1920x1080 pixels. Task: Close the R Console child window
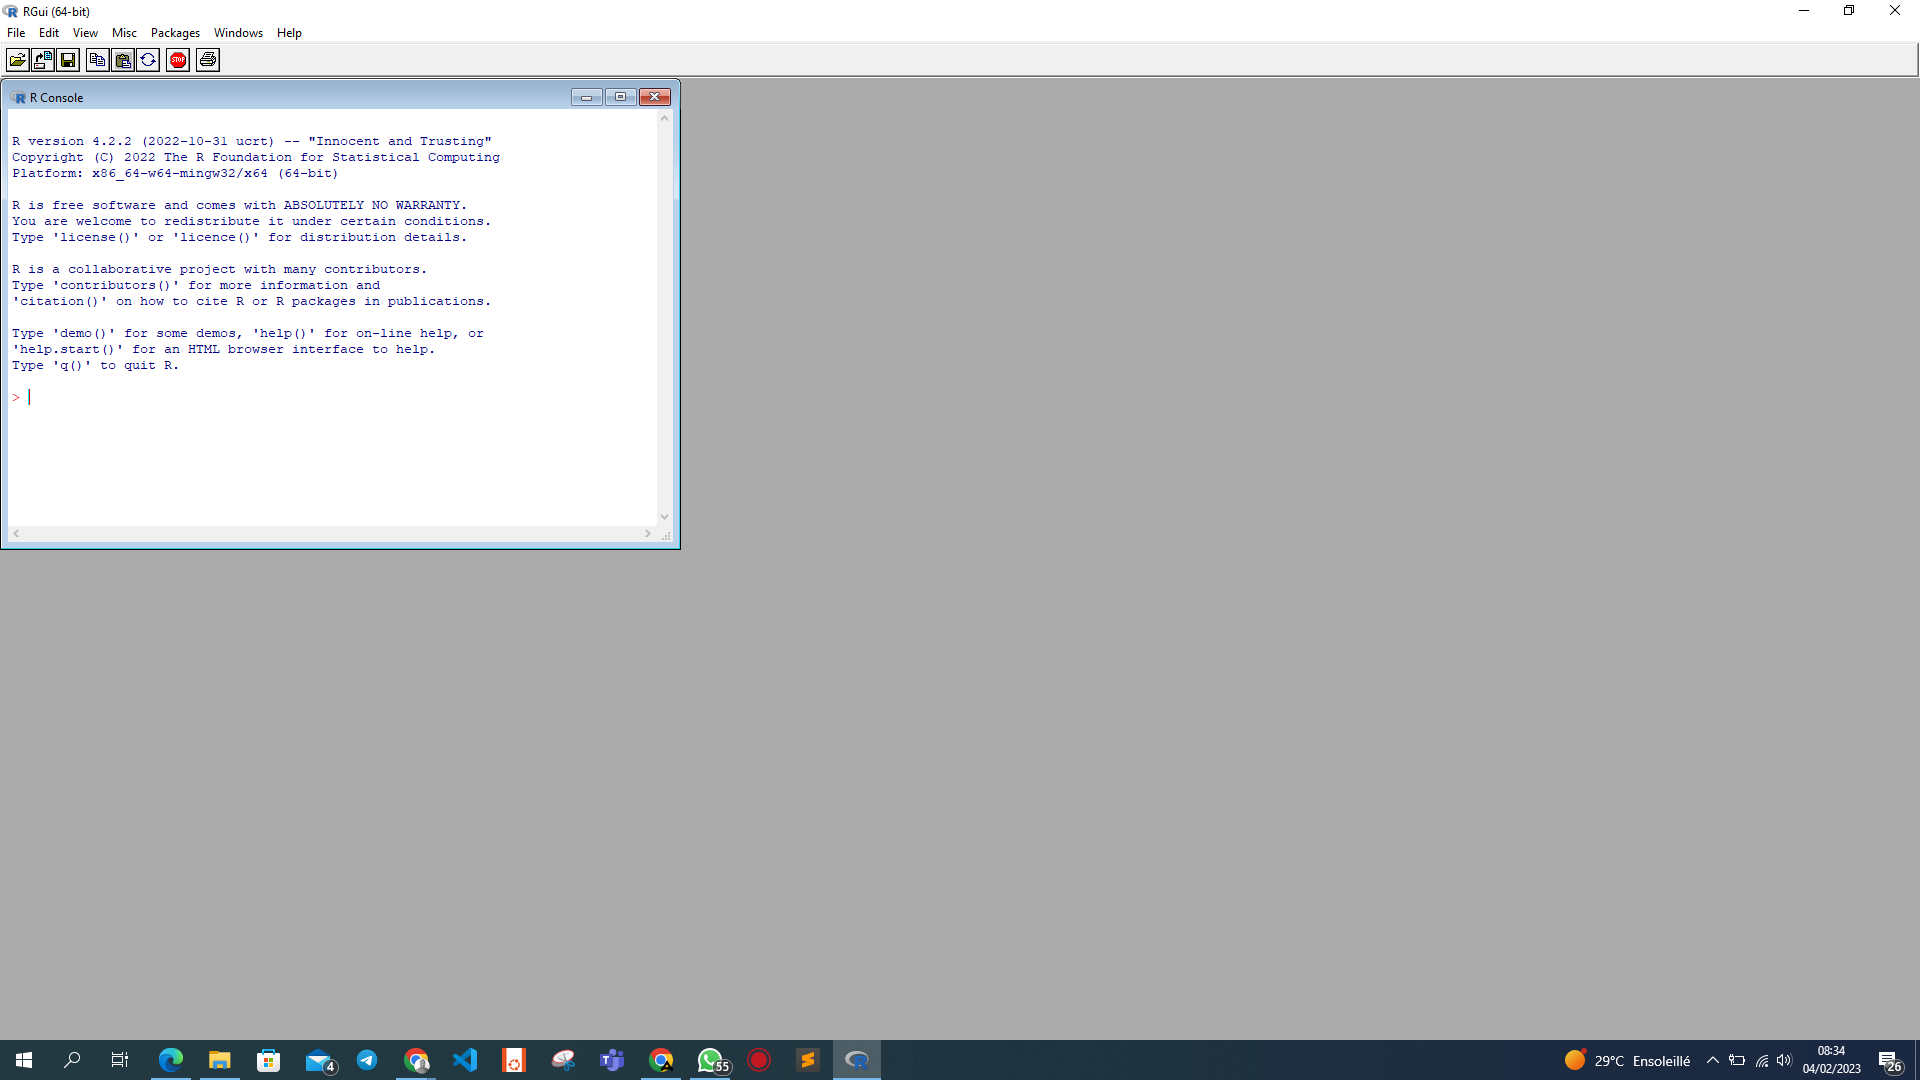coord(655,97)
